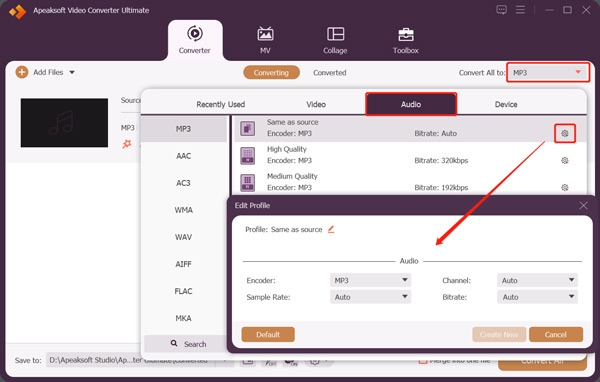Image resolution: width=600 pixels, height=382 pixels.
Task: Open settings gear for High Quality 320kbps
Action: [x=565, y=160]
